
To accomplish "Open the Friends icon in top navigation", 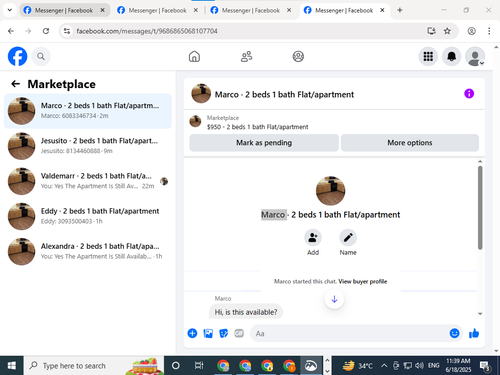I will click(x=246, y=56).
